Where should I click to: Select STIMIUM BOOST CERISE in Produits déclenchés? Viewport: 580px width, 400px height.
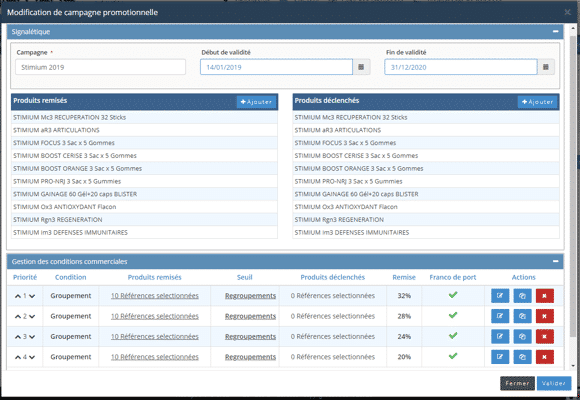point(426,155)
